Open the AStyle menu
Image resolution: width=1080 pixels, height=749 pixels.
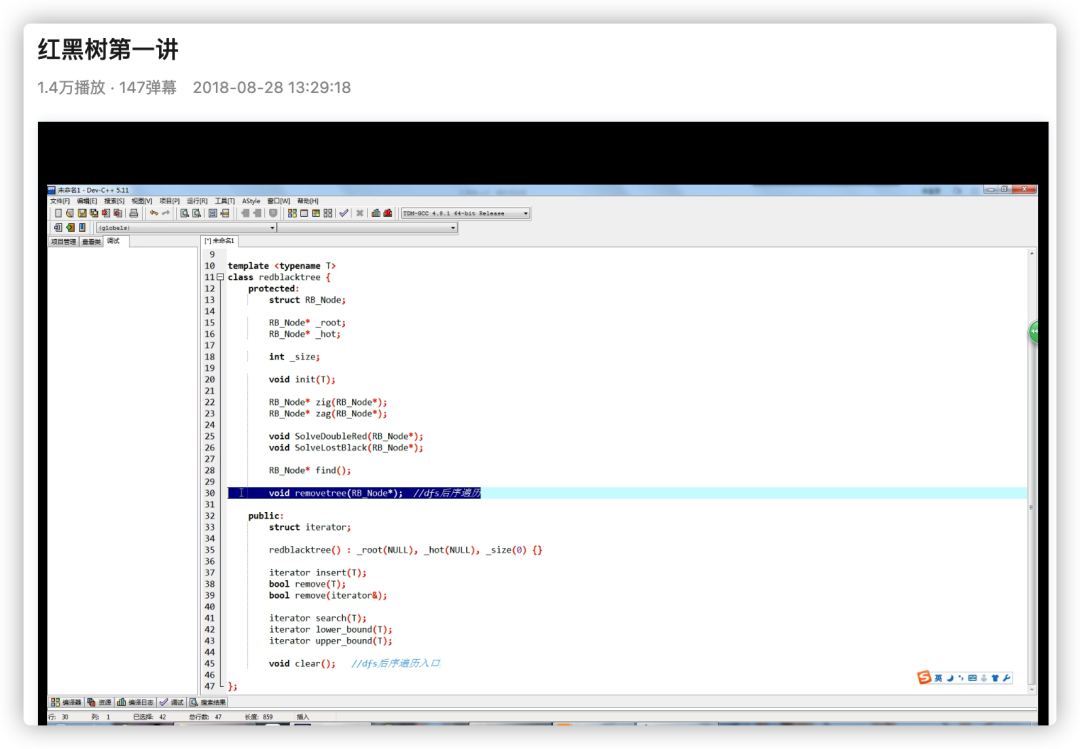pos(251,201)
